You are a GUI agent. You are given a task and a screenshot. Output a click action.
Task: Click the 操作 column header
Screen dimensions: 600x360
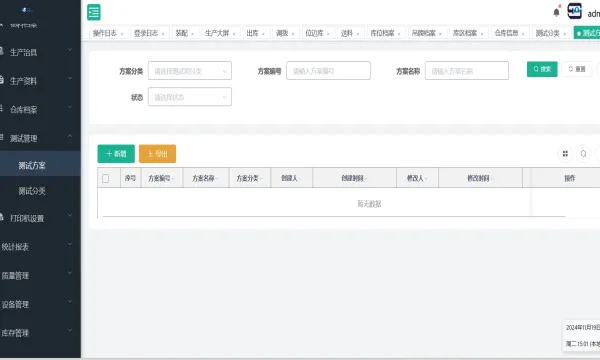pyautogui.click(x=570, y=178)
